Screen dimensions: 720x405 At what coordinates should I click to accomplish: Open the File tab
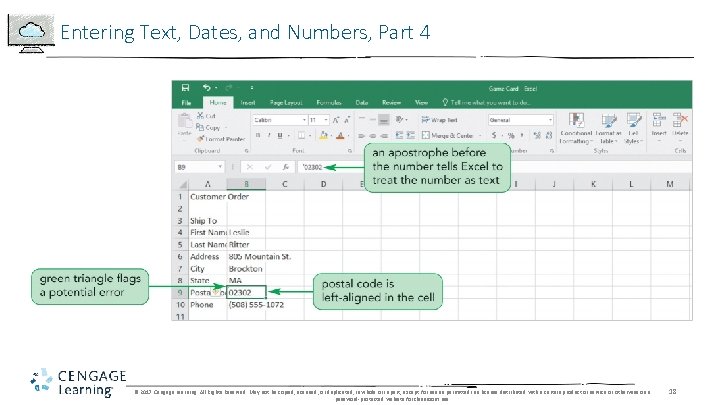(x=186, y=102)
